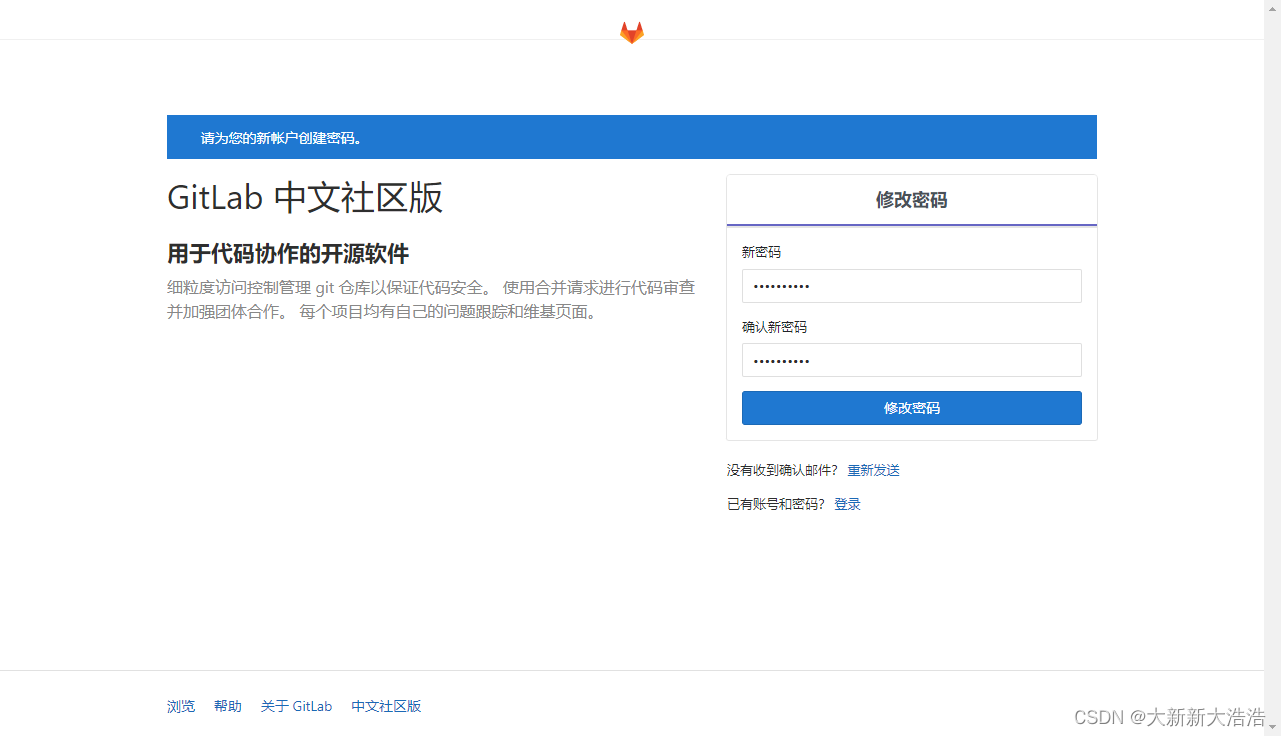The image size is (1281, 736).
Task: Open the 关于 GitLab footer link
Action: point(296,706)
